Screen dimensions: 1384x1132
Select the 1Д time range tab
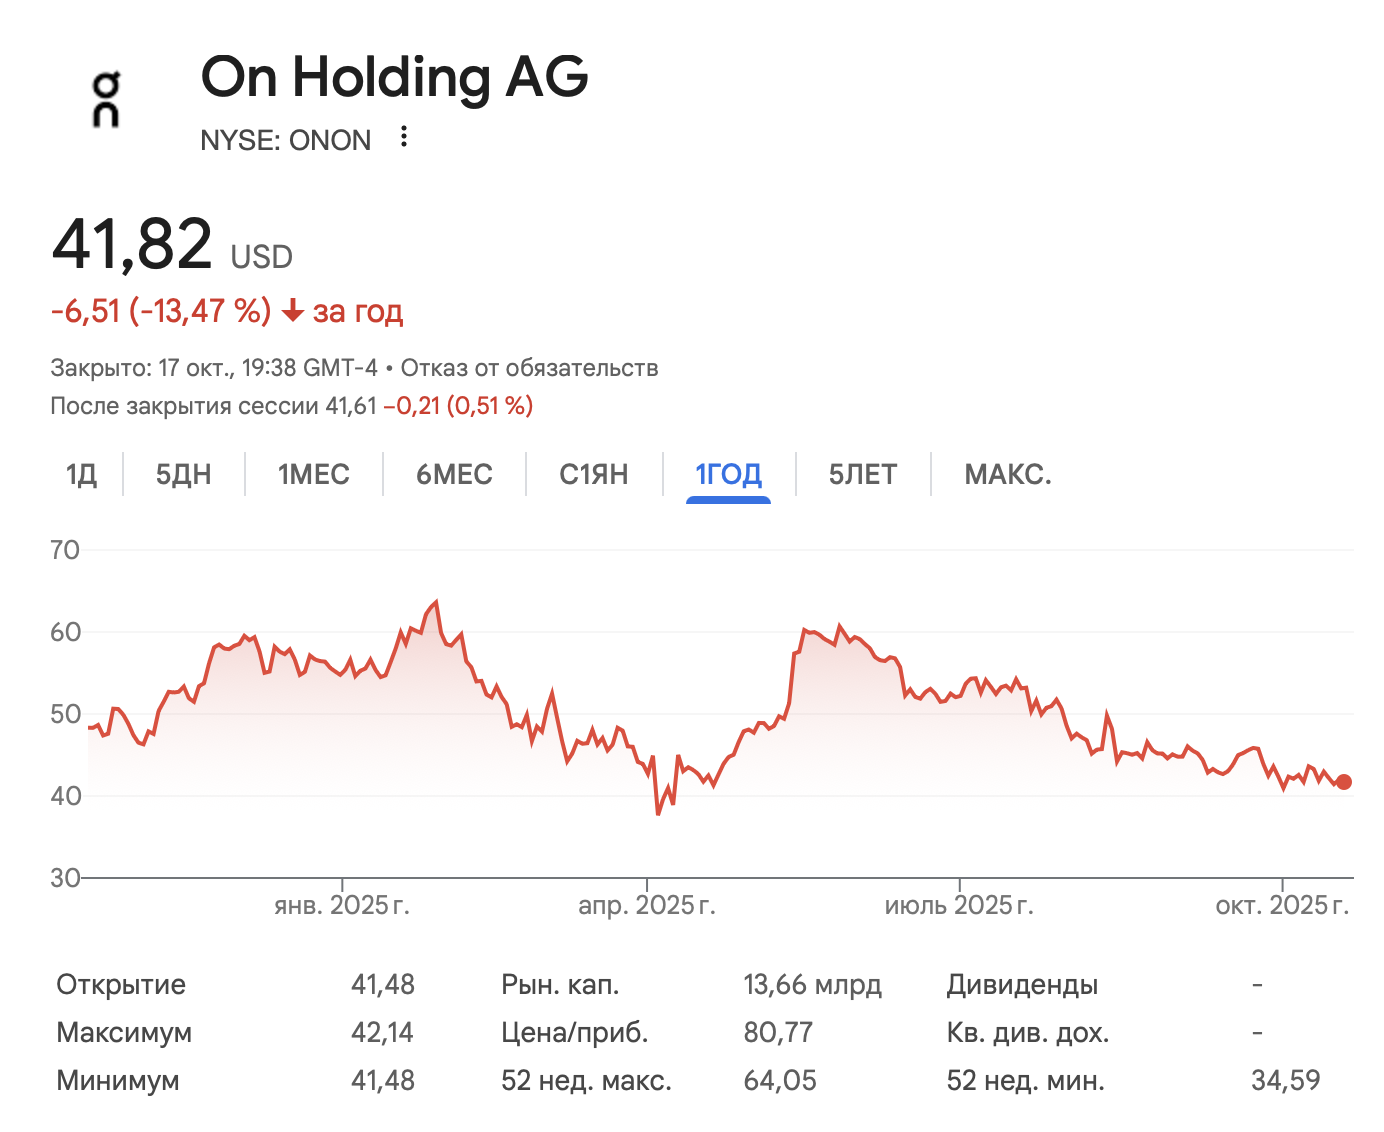(82, 474)
